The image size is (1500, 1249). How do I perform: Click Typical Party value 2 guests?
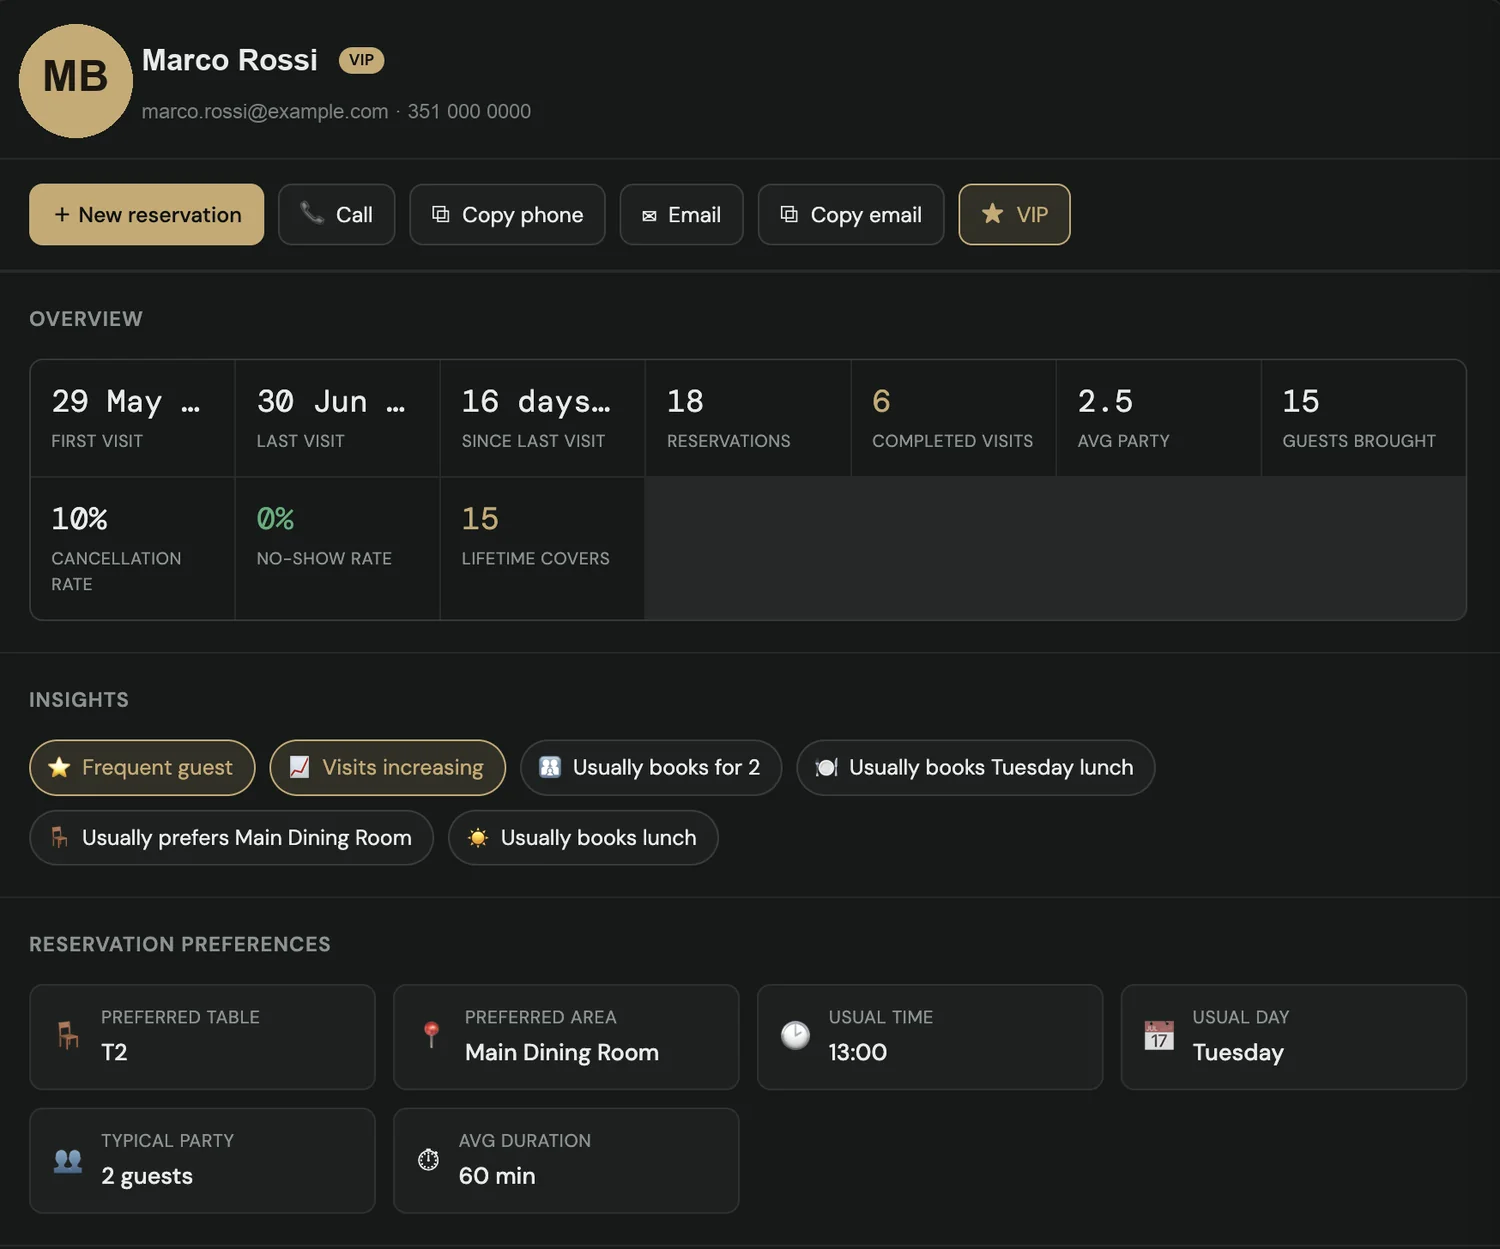tap(147, 1176)
